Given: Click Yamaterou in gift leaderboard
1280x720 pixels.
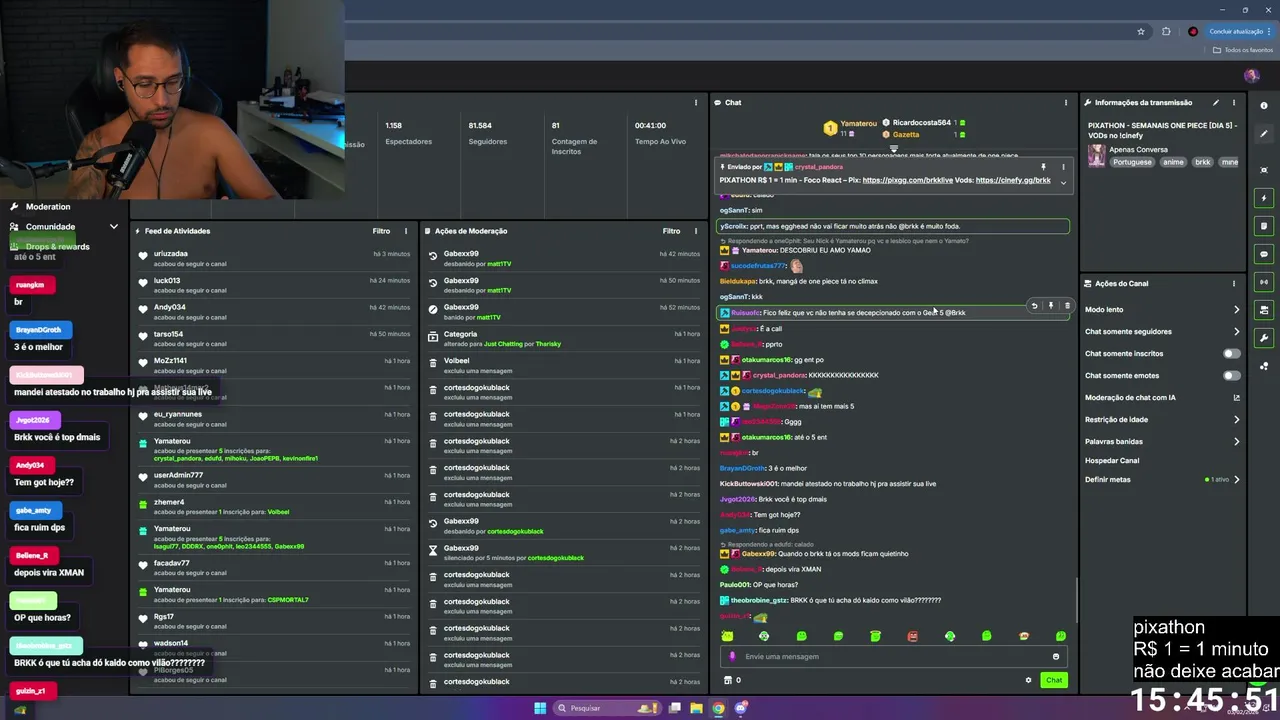Looking at the screenshot, I should point(858,124).
